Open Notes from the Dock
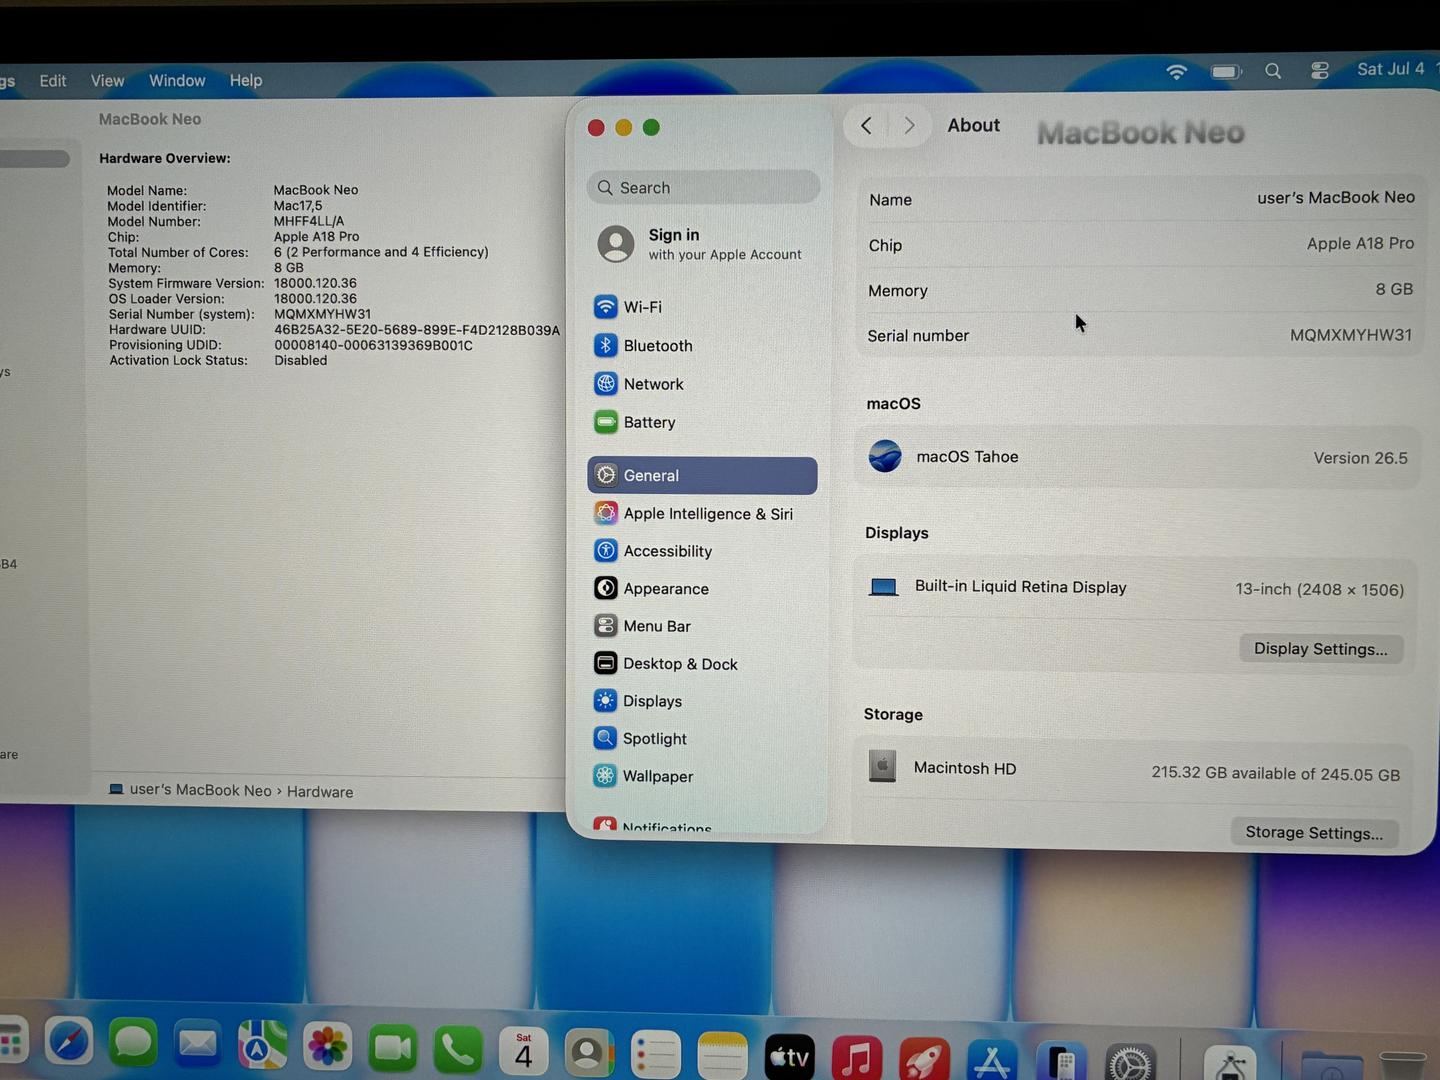Screen dimensions: 1440x1080 (x=722, y=1056)
